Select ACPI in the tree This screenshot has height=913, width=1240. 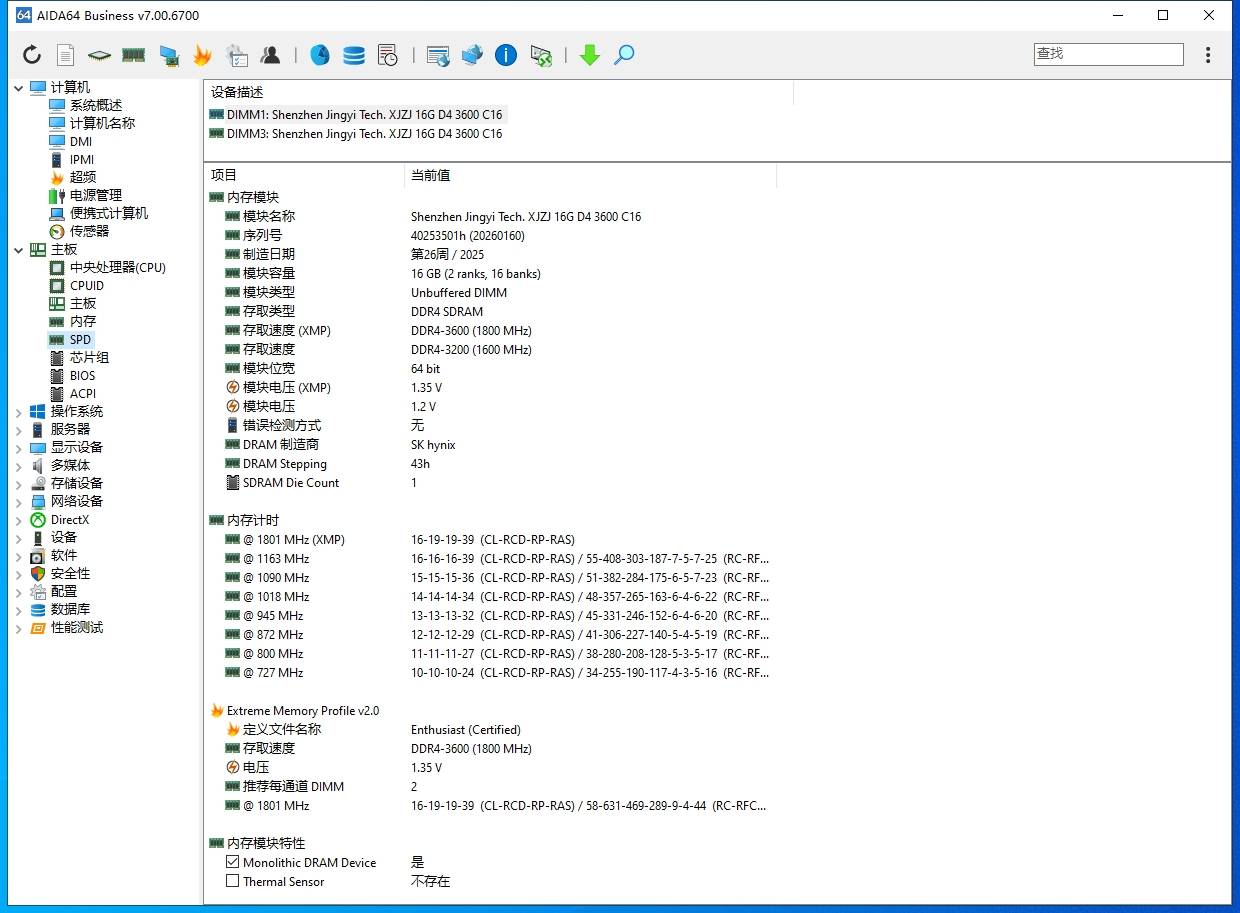(x=83, y=394)
